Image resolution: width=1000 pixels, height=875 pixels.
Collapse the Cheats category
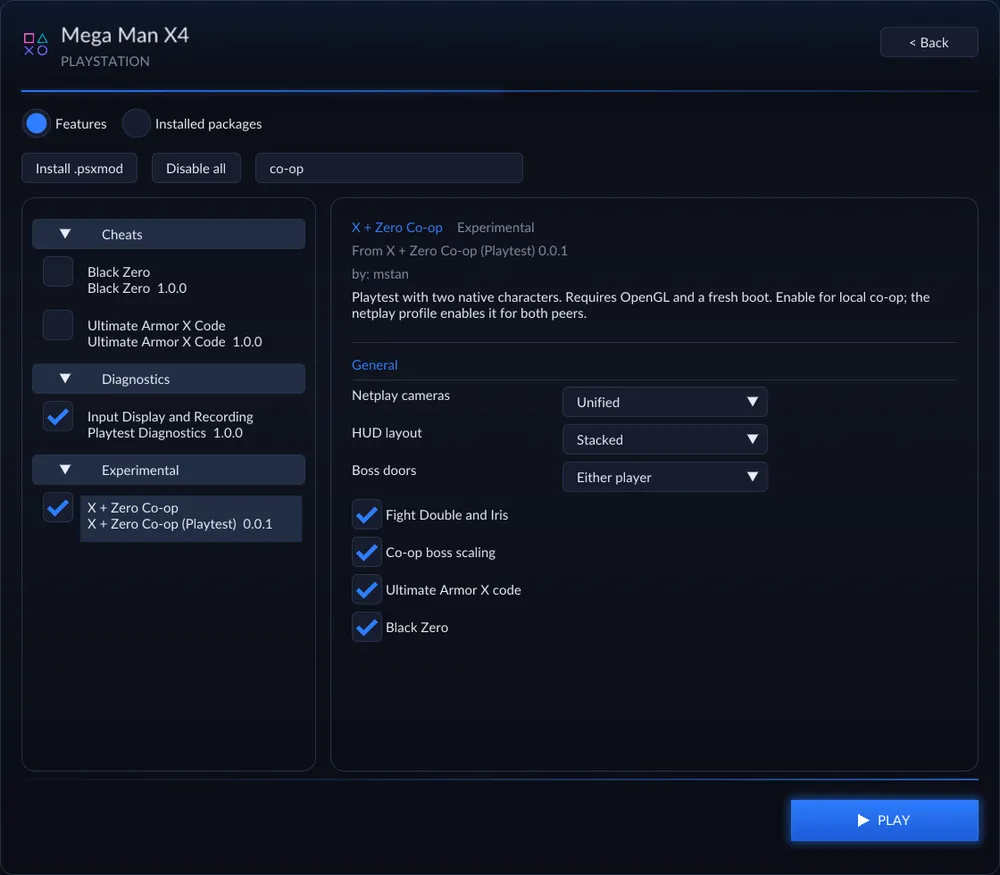point(168,234)
